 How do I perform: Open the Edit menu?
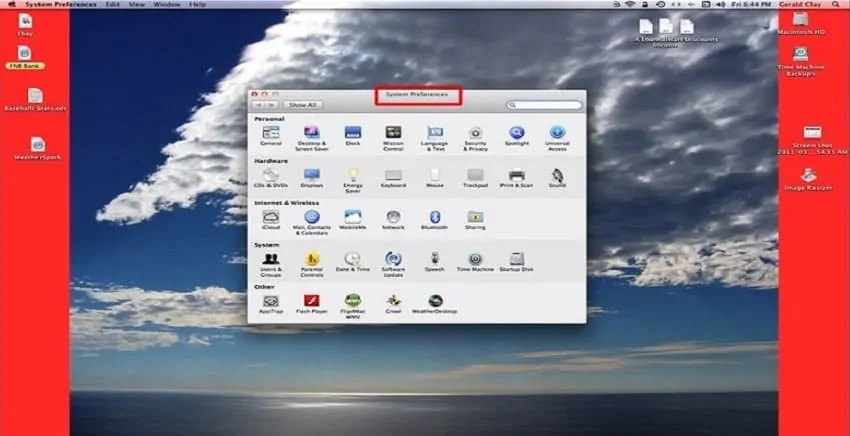(x=113, y=4)
